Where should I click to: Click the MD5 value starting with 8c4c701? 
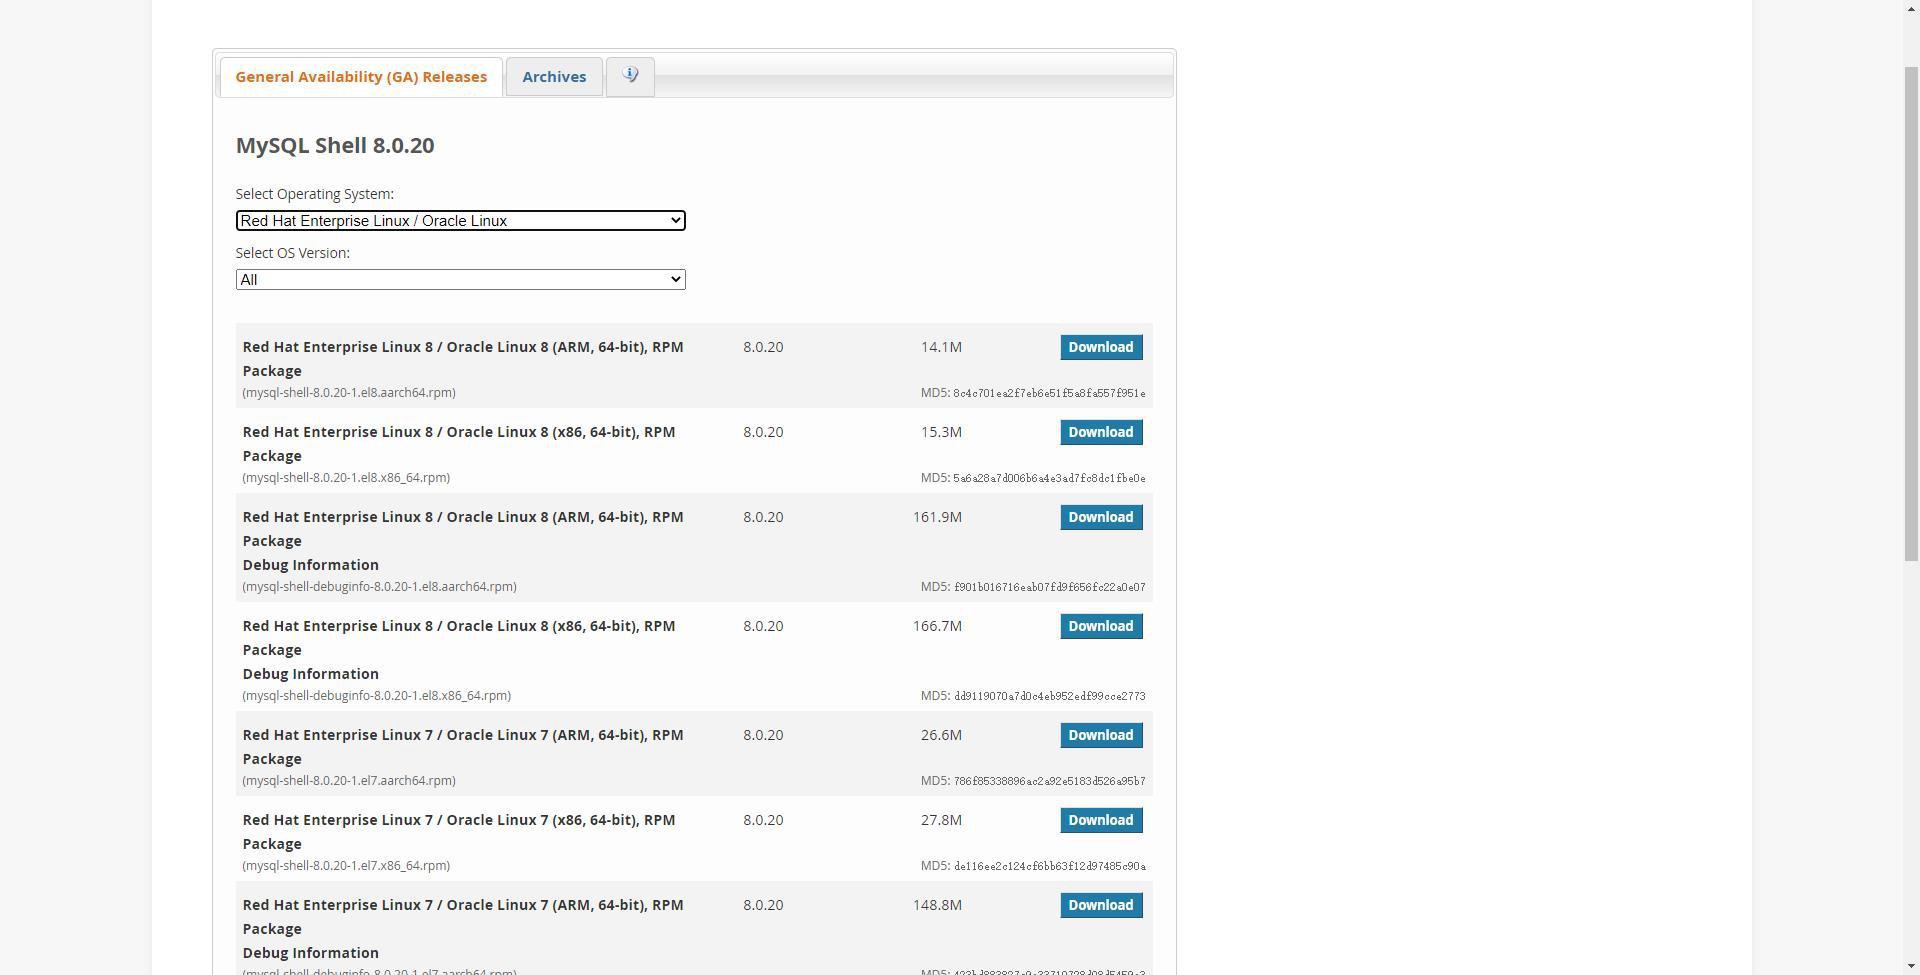tap(1049, 393)
